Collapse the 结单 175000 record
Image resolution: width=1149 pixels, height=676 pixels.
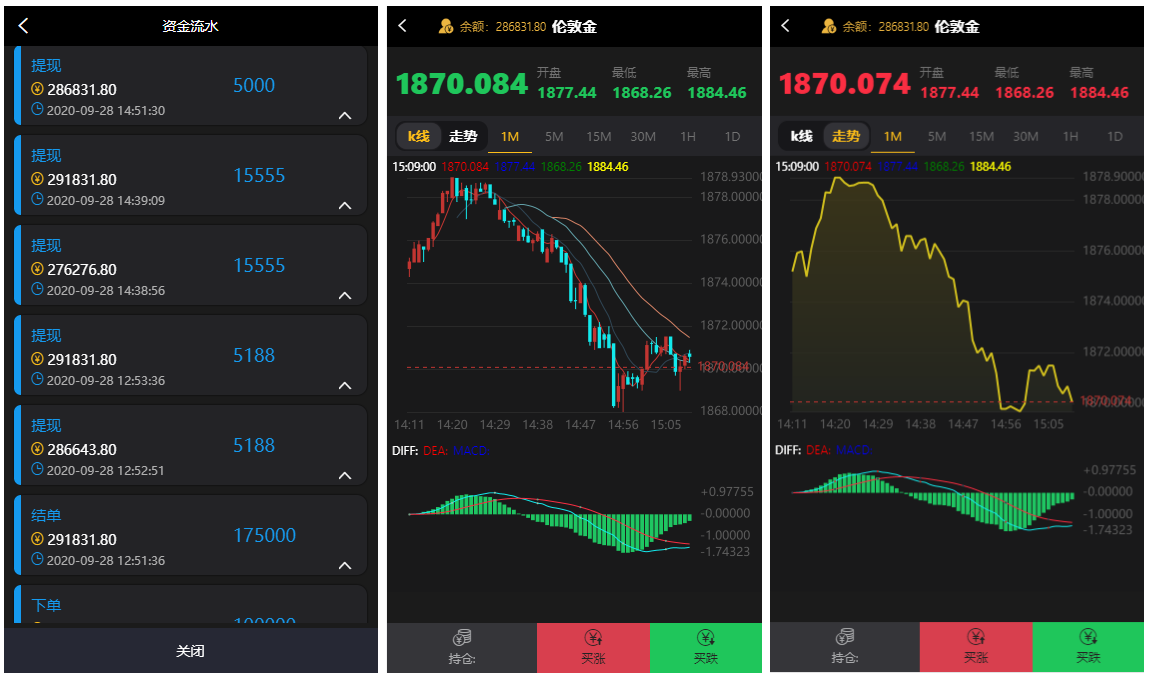(345, 566)
